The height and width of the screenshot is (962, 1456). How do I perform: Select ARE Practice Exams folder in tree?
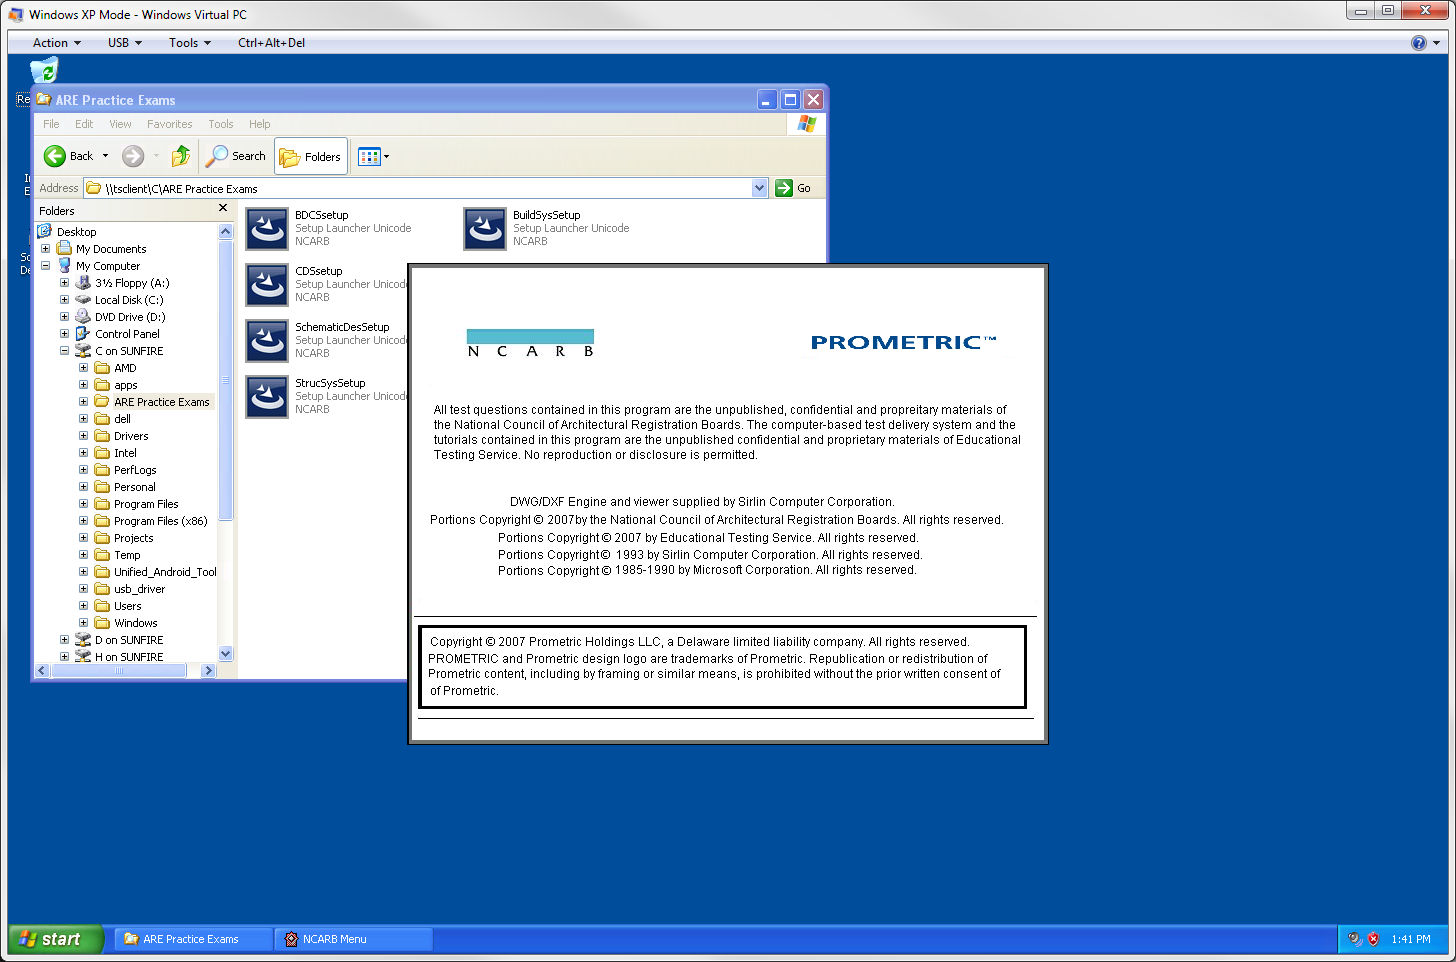161,402
